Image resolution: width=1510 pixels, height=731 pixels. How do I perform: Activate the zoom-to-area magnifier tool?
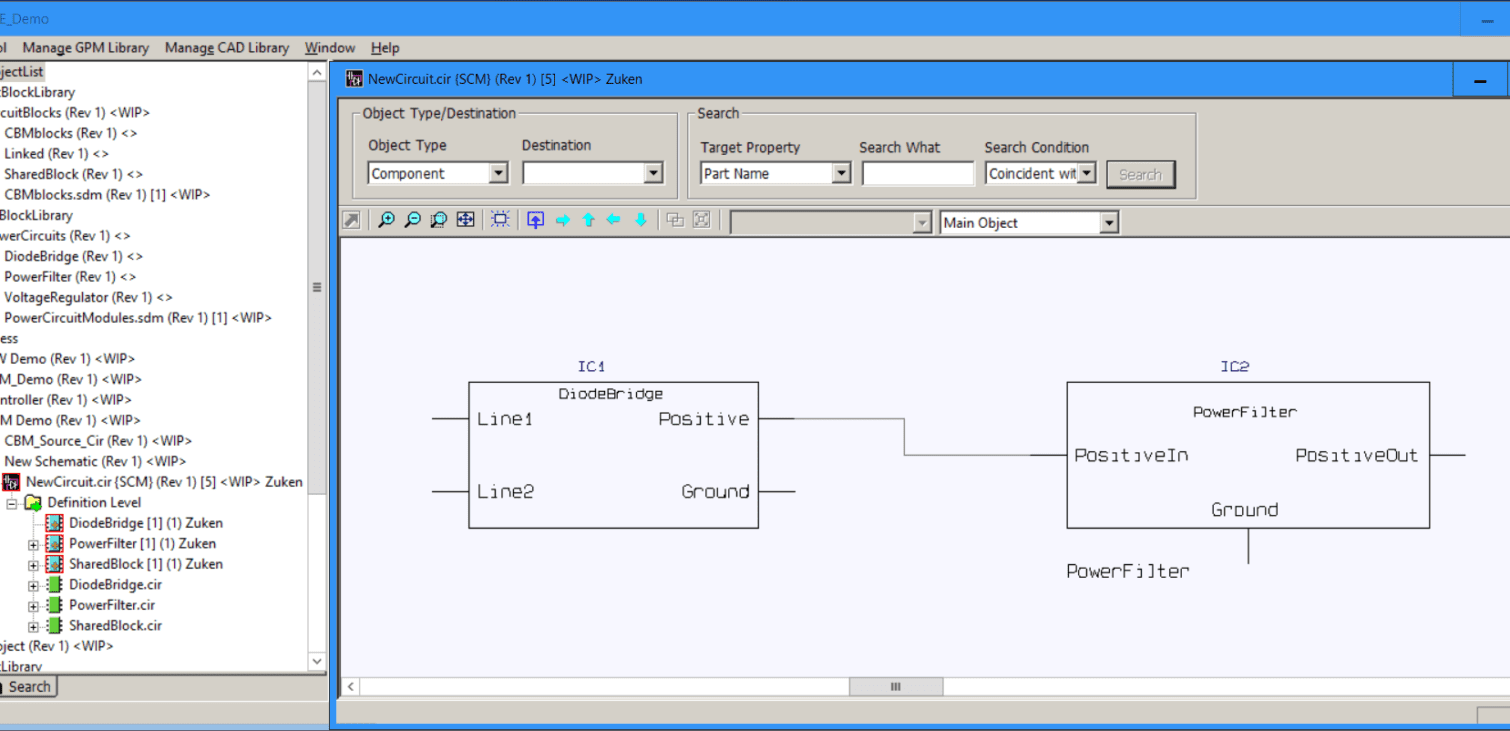tap(438, 219)
